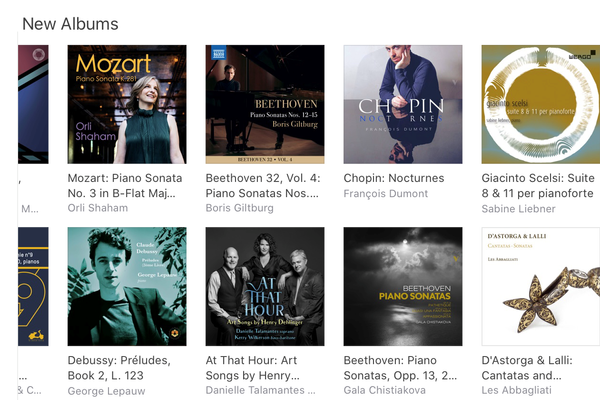Click the Gala Chistiakova artist link

[384, 390]
